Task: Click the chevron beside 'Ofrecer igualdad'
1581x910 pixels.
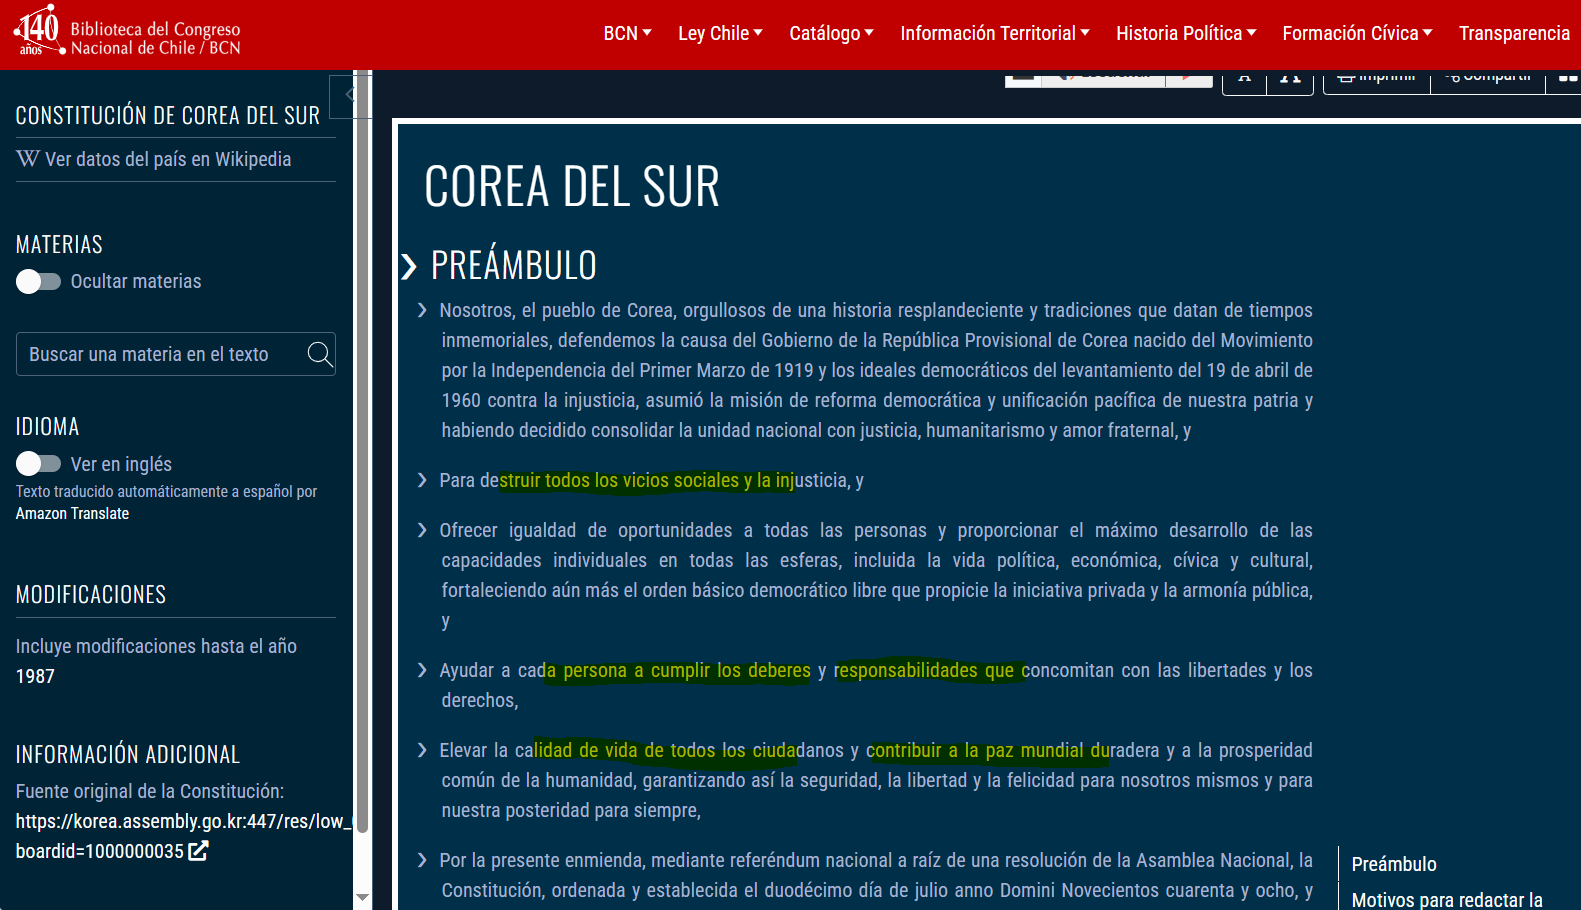Action: pos(423,531)
